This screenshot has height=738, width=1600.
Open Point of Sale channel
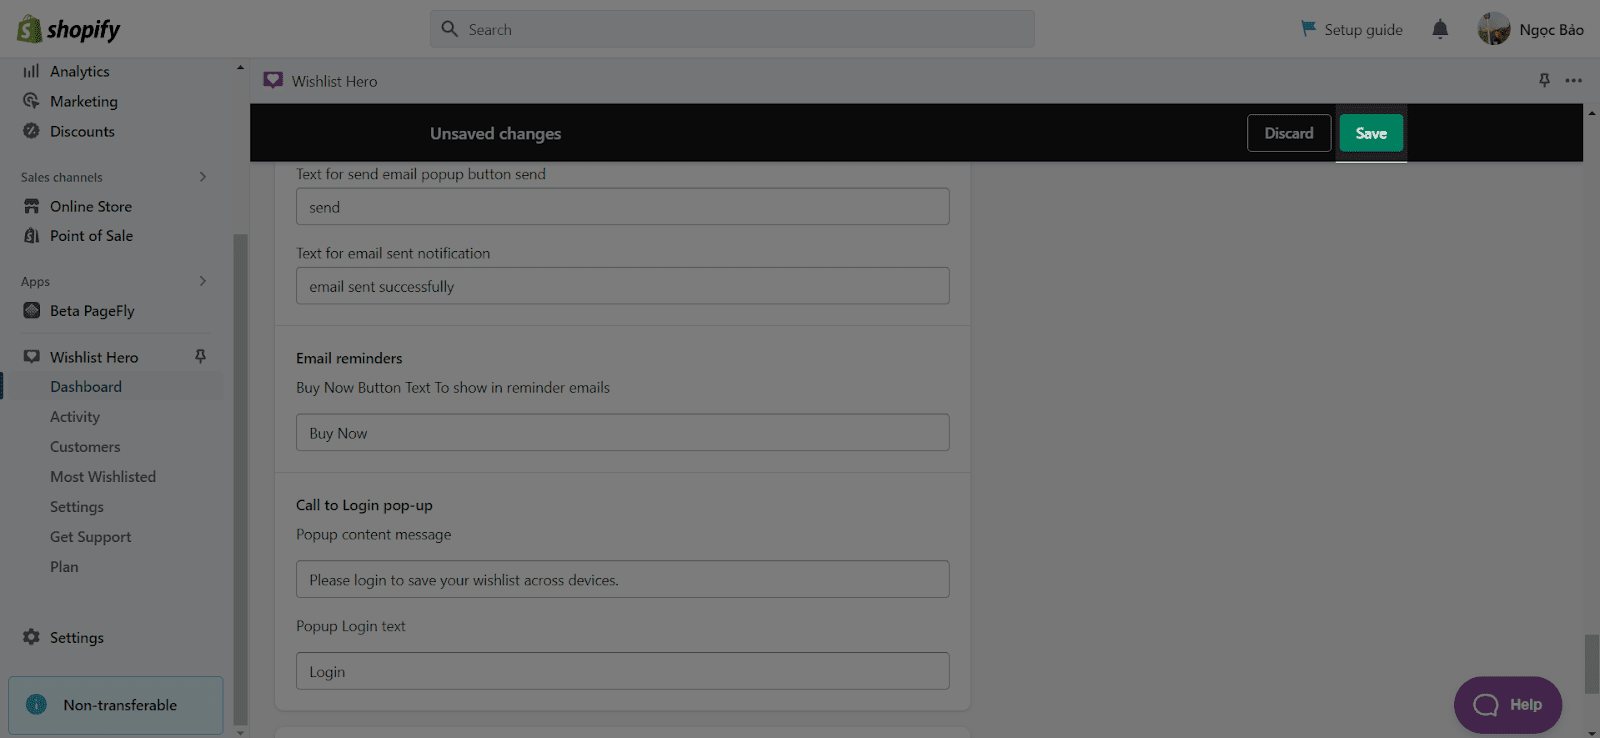pyautogui.click(x=91, y=236)
